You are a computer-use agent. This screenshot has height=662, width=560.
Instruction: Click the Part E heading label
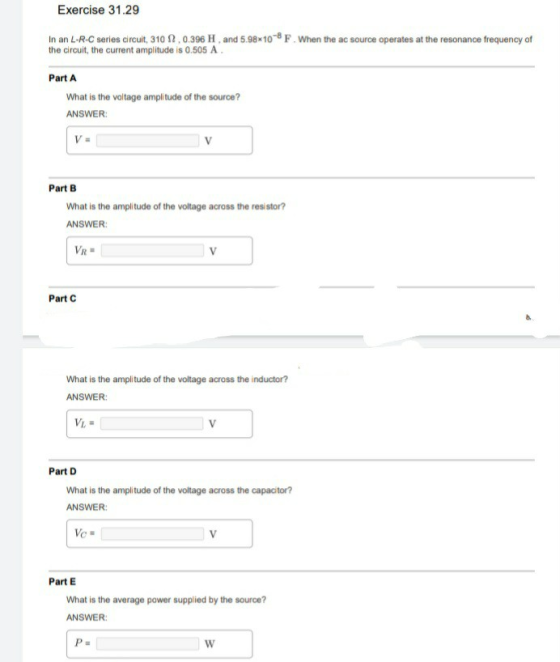(63, 581)
